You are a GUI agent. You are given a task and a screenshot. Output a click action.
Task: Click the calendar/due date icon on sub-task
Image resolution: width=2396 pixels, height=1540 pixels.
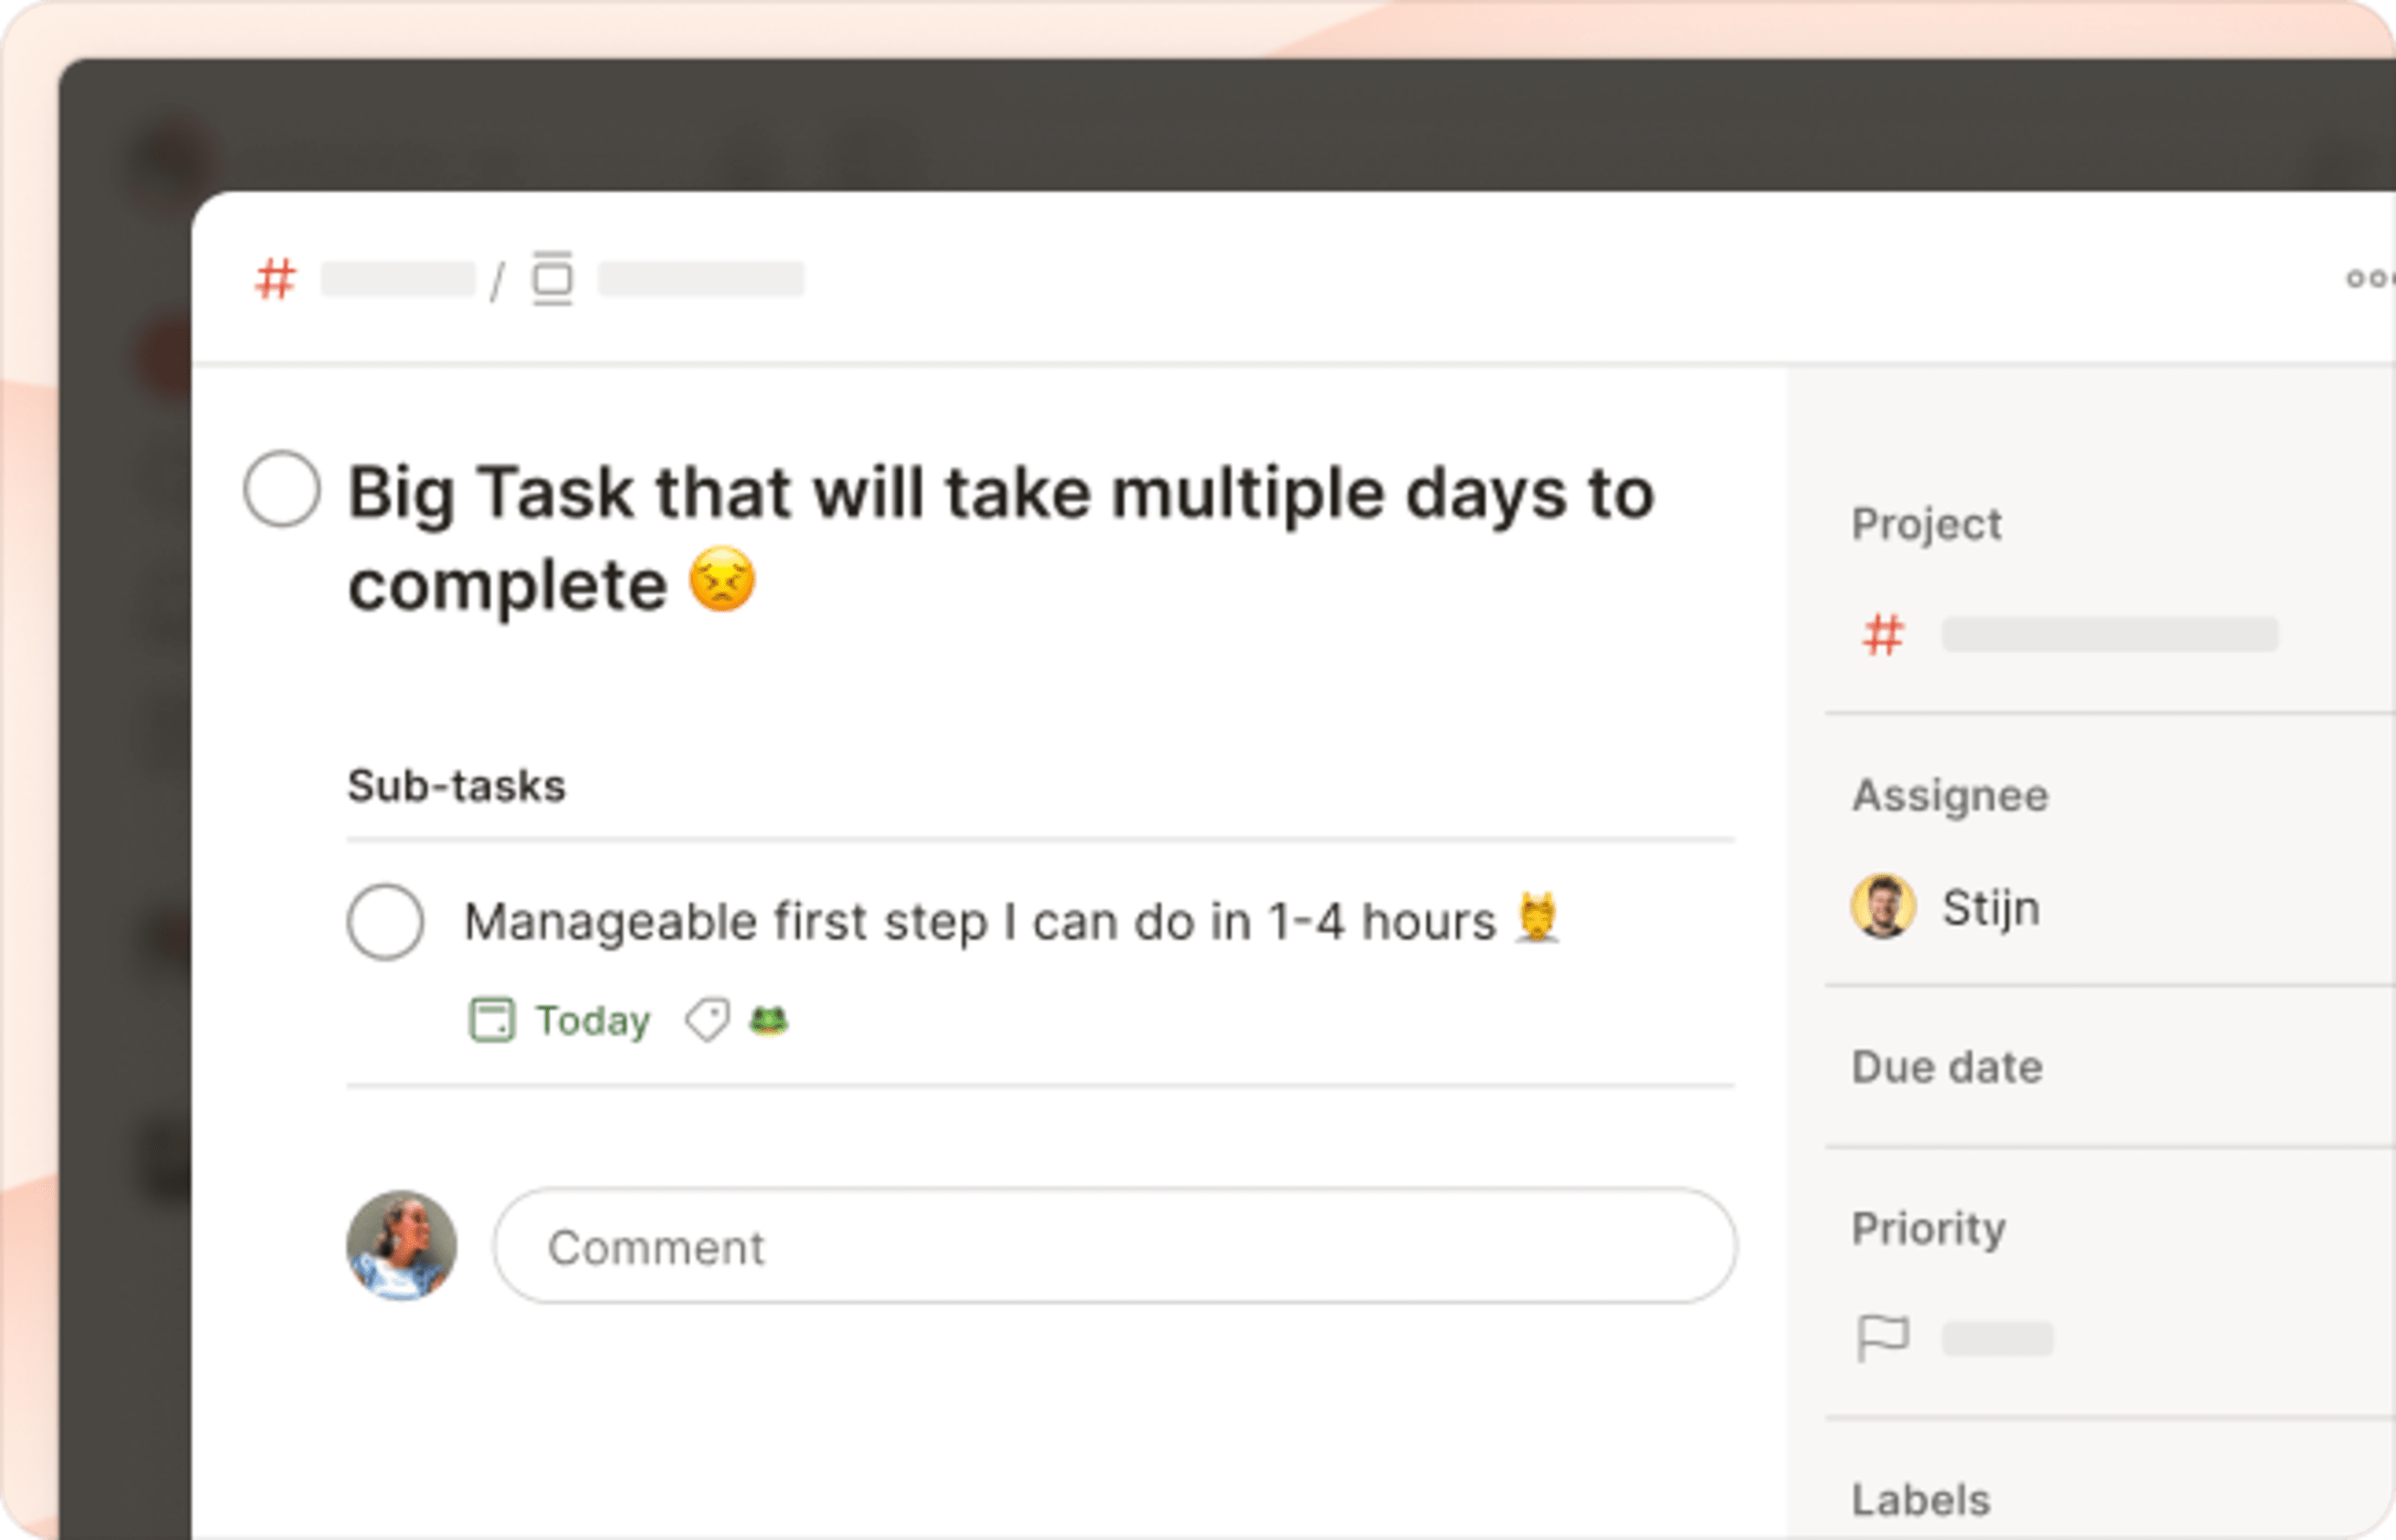coord(489,1018)
